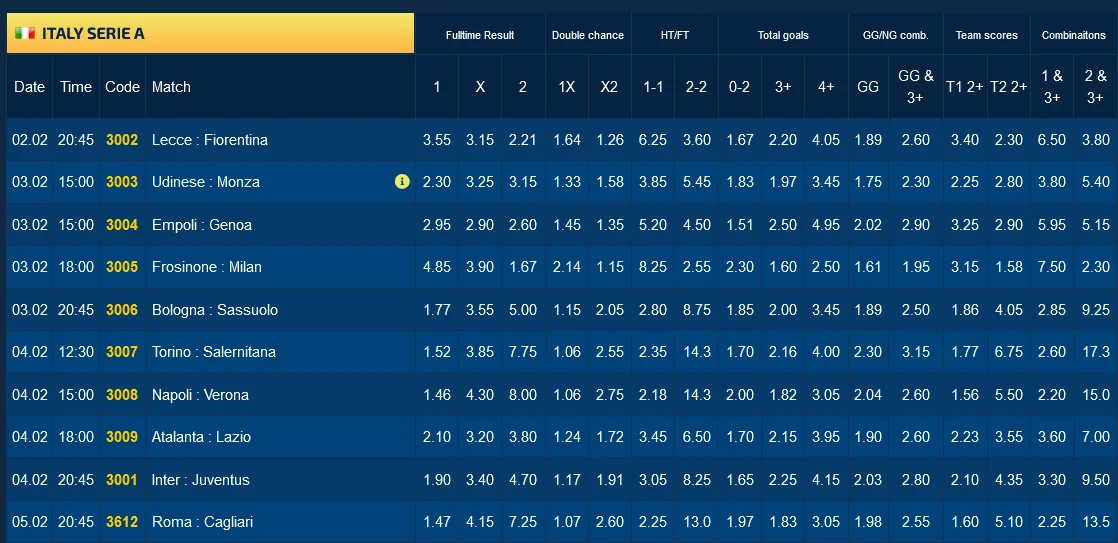Click the Total goals column group header
This screenshot has width=1118, height=543.
tap(783, 35)
